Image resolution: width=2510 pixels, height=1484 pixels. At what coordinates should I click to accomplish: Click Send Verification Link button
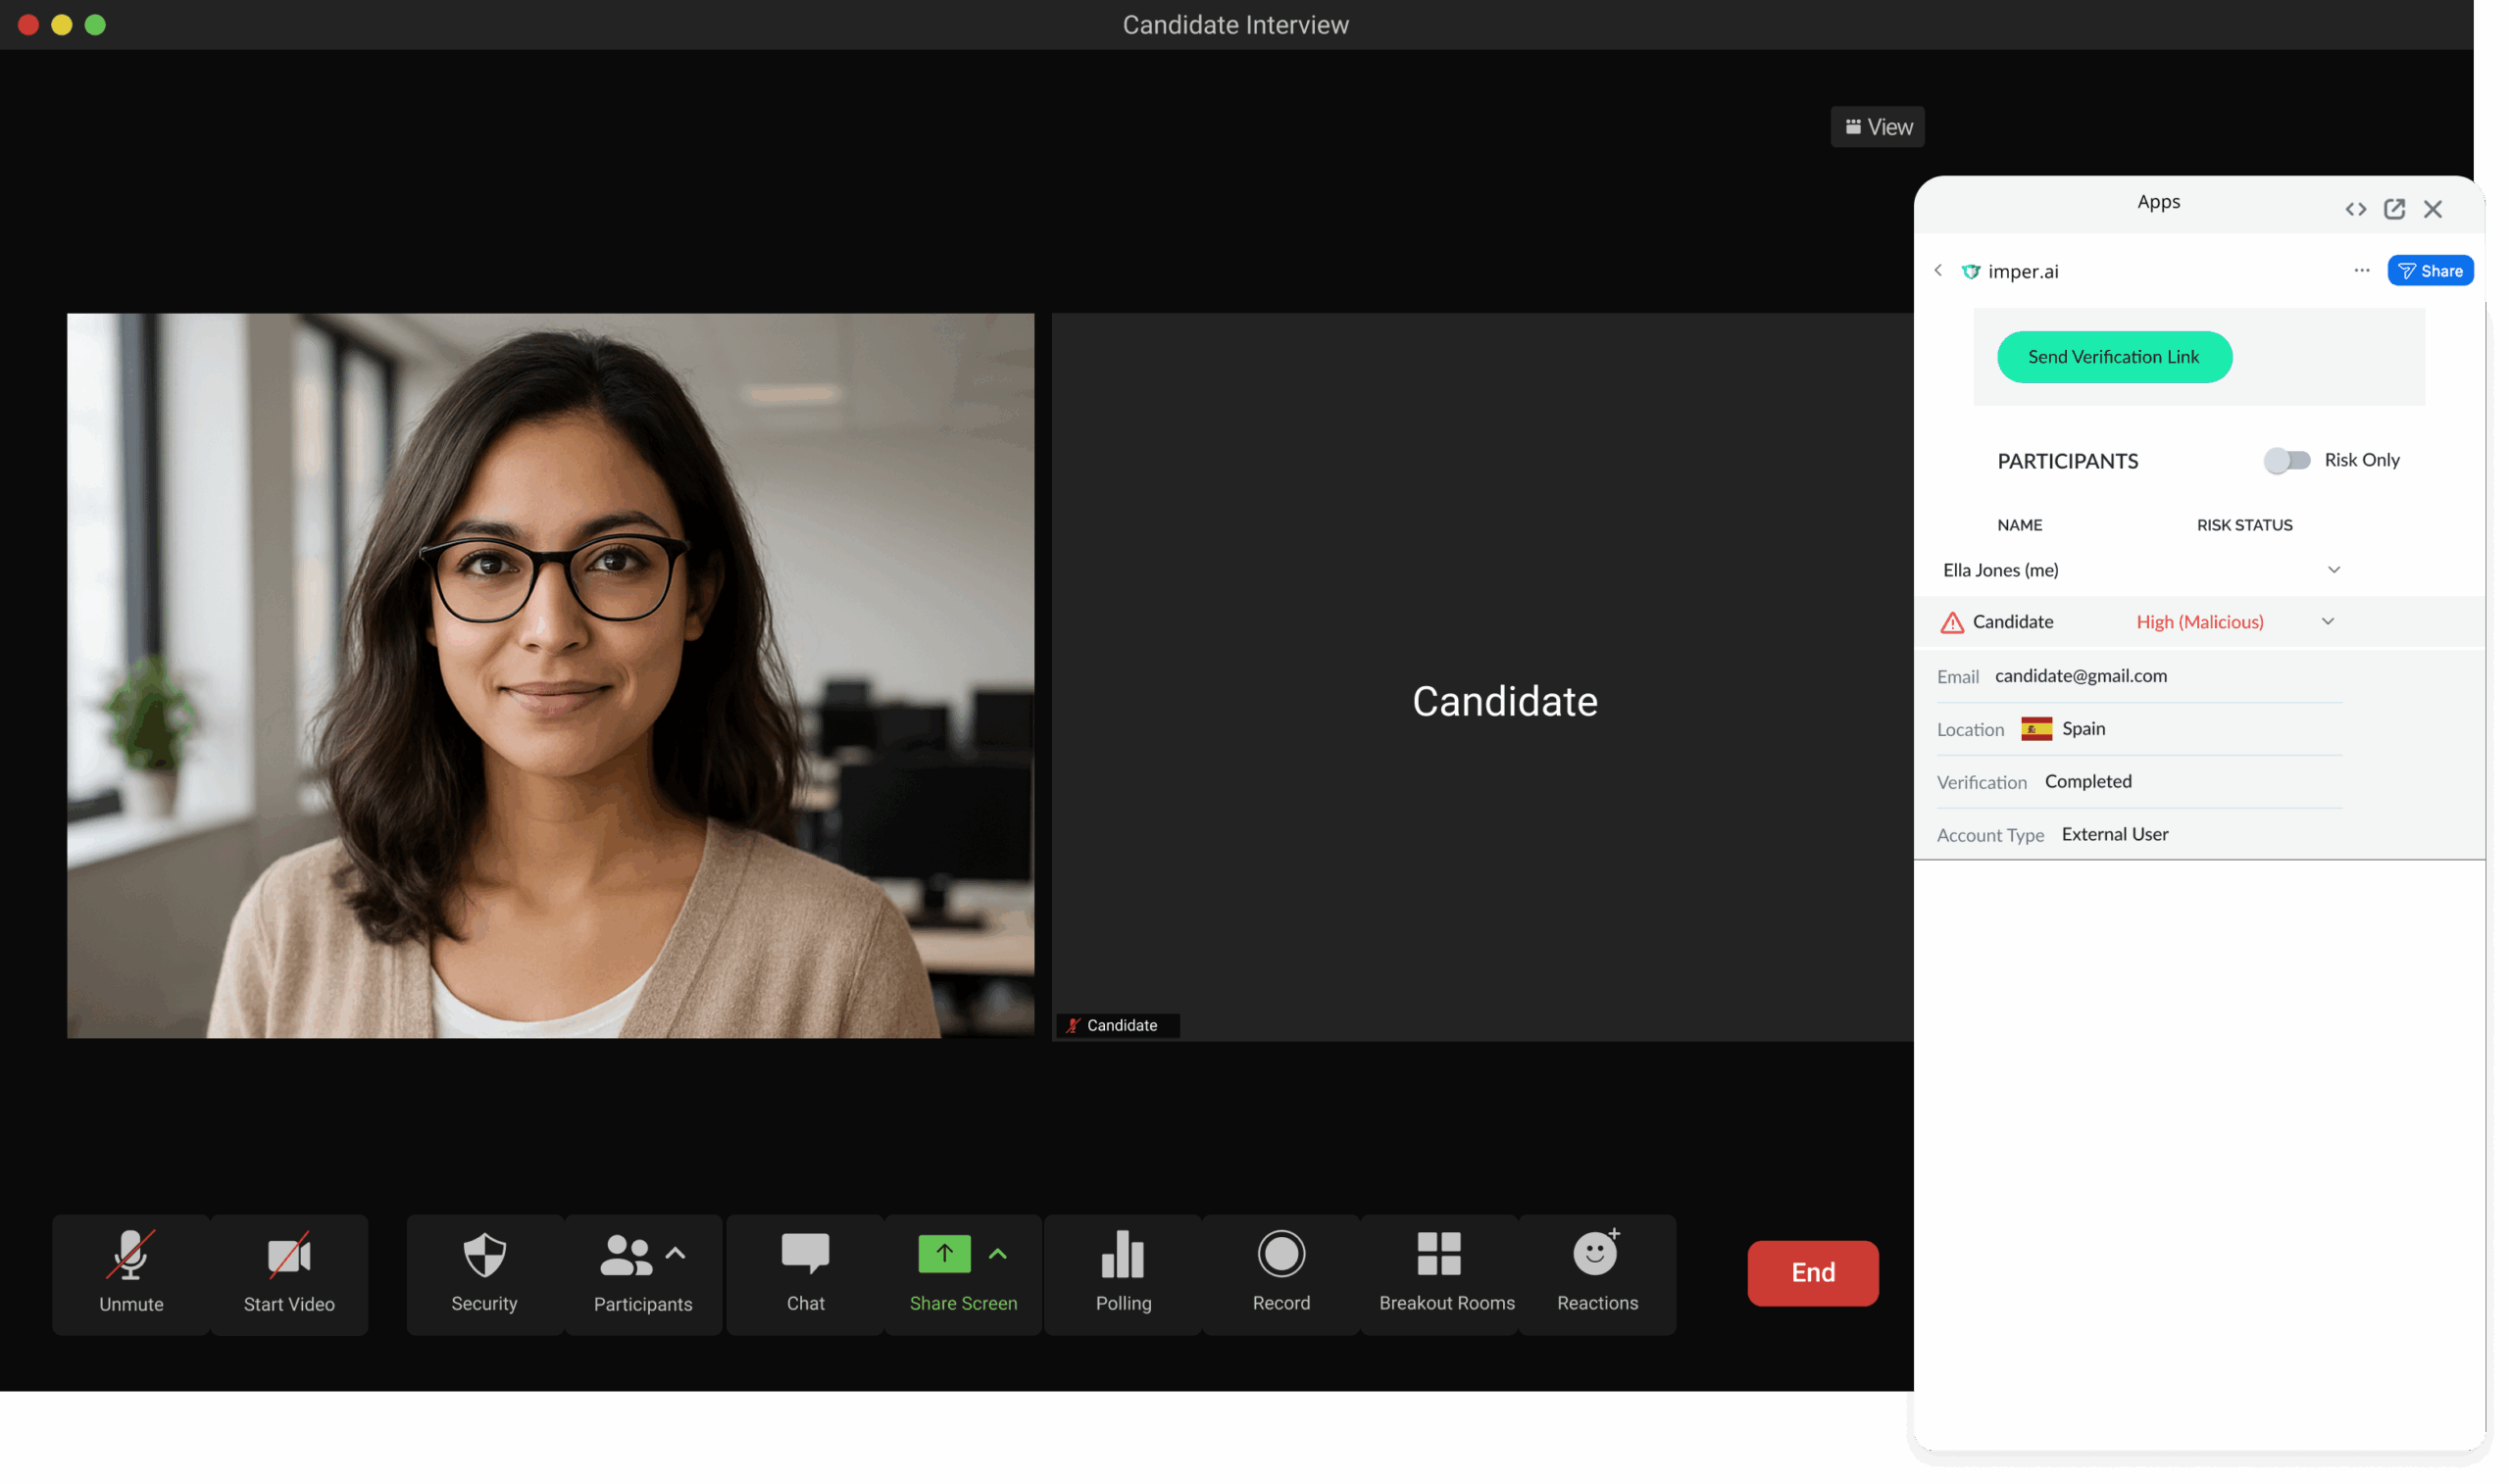click(2114, 357)
